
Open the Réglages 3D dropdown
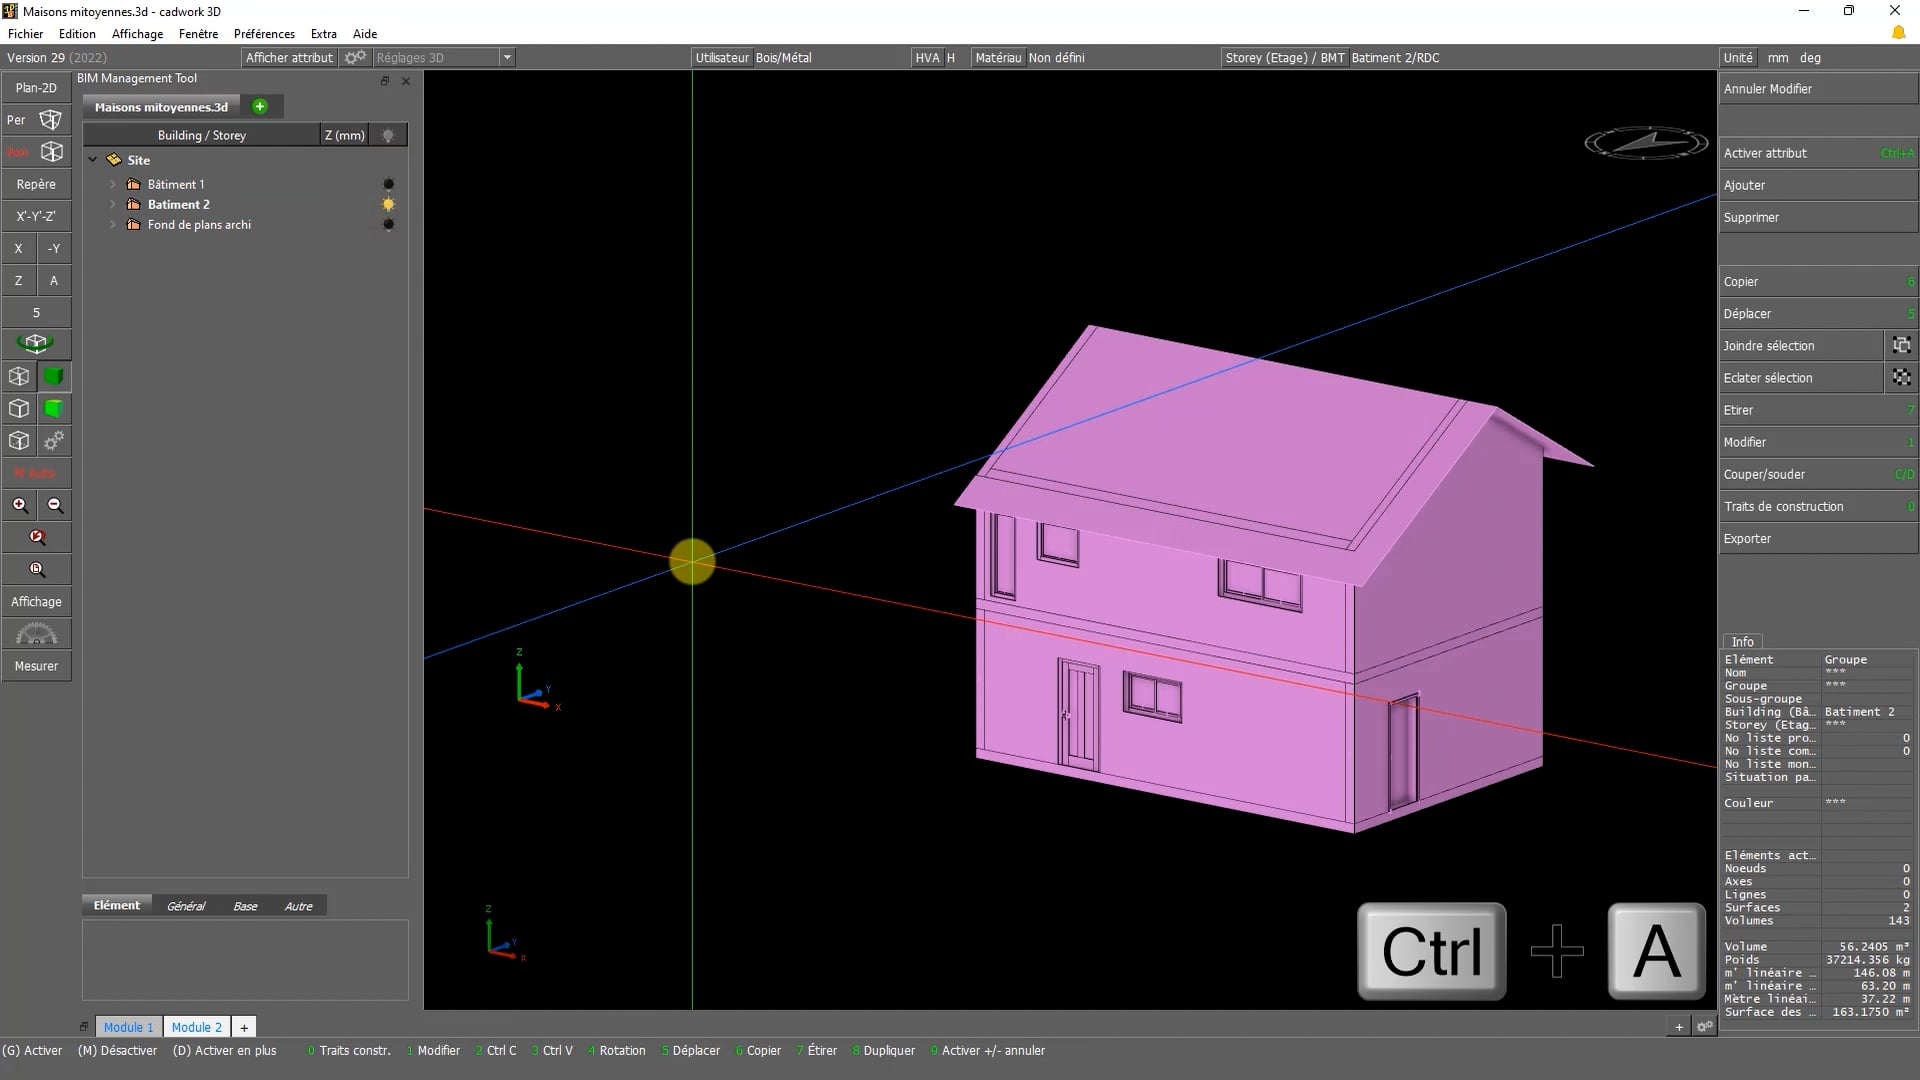[x=509, y=57]
